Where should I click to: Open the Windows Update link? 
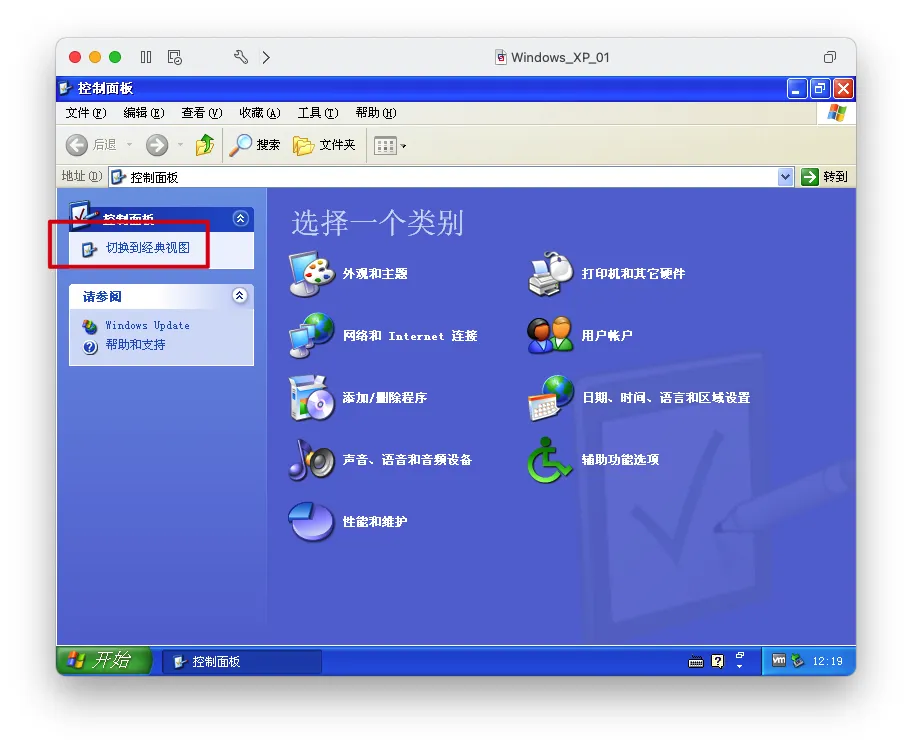(147, 325)
